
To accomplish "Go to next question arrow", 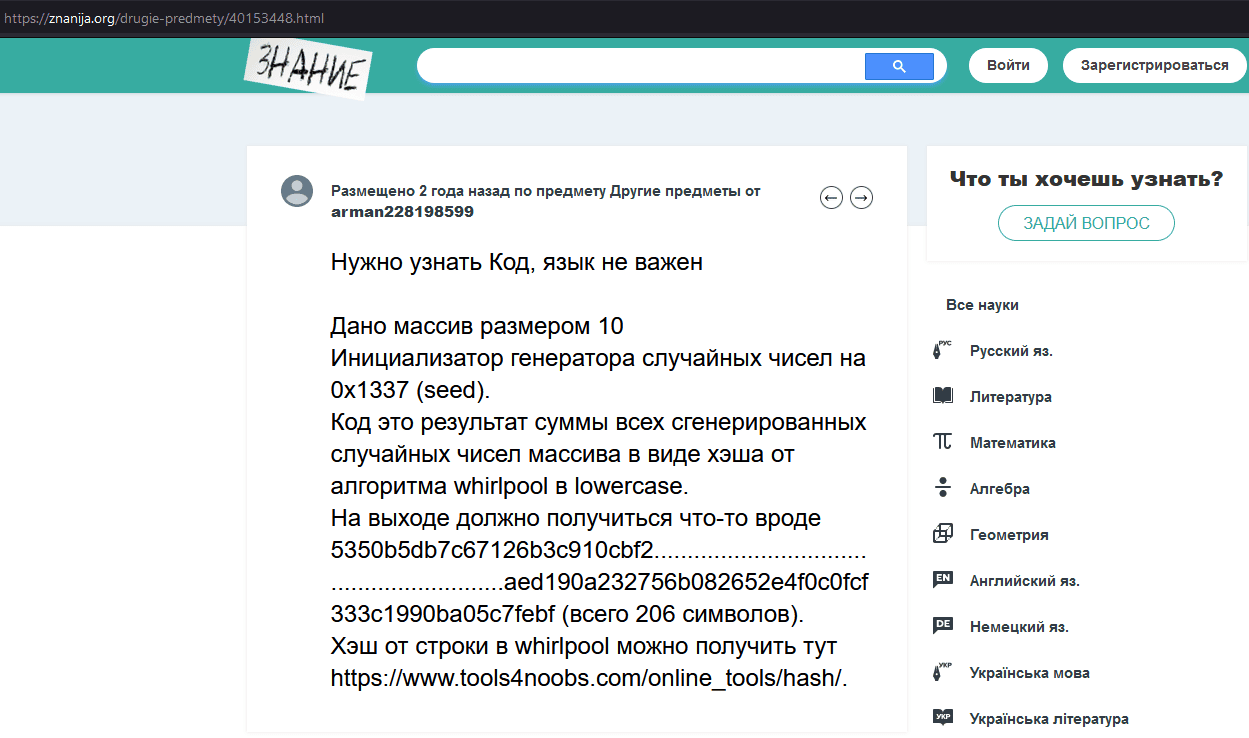I will (861, 198).
